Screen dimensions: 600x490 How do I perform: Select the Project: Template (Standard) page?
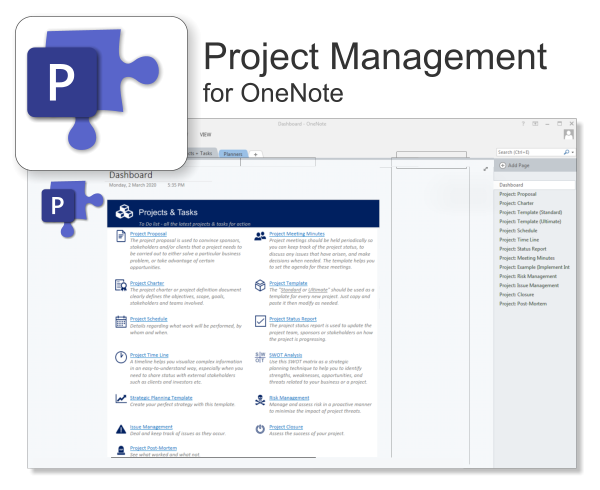pos(530,212)
